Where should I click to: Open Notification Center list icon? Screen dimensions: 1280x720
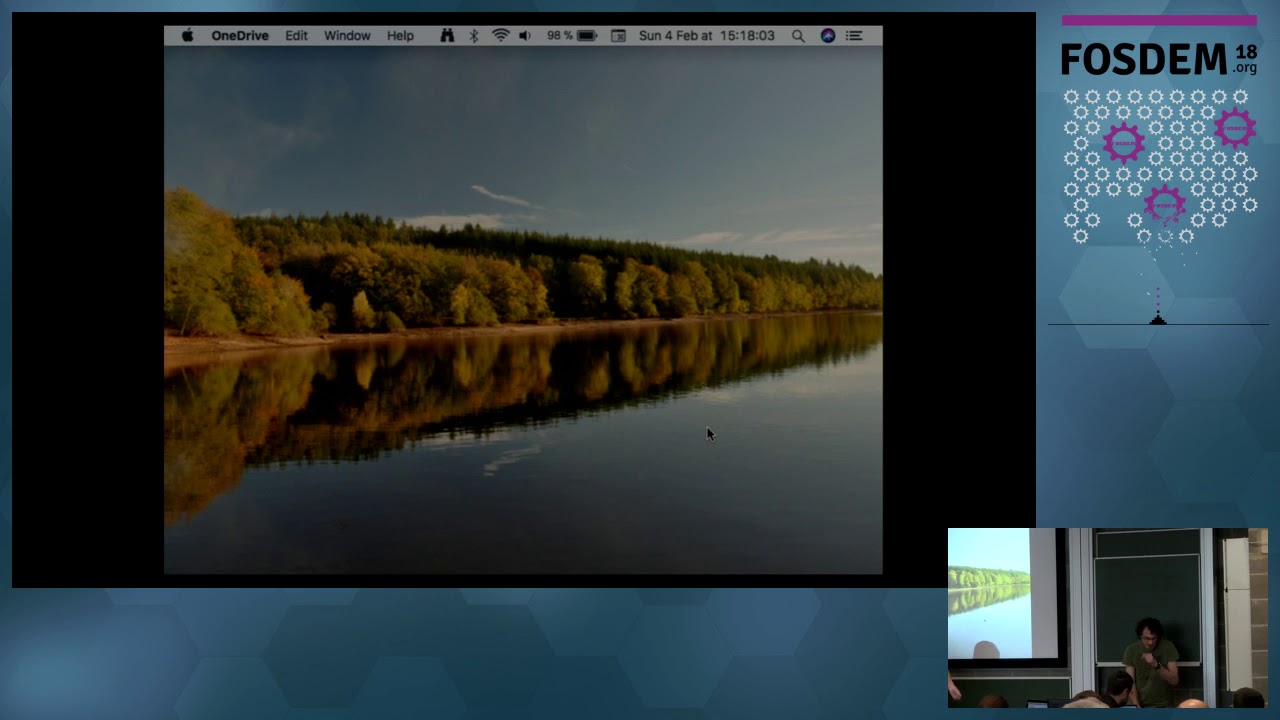pos(854,35)
